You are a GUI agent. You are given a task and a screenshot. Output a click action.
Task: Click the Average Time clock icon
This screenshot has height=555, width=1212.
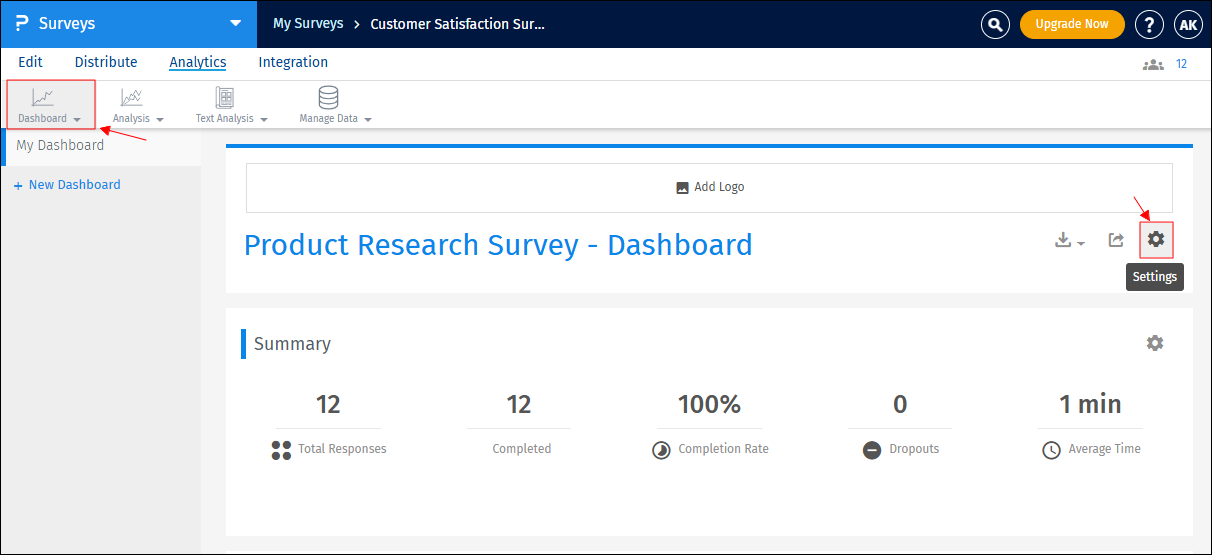tap(1051, 450)
